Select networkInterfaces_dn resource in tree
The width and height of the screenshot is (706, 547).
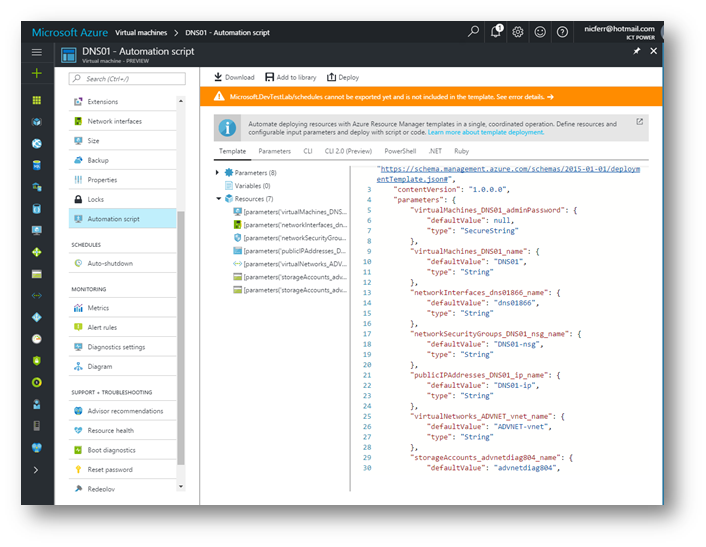click(x=290, y=225)
